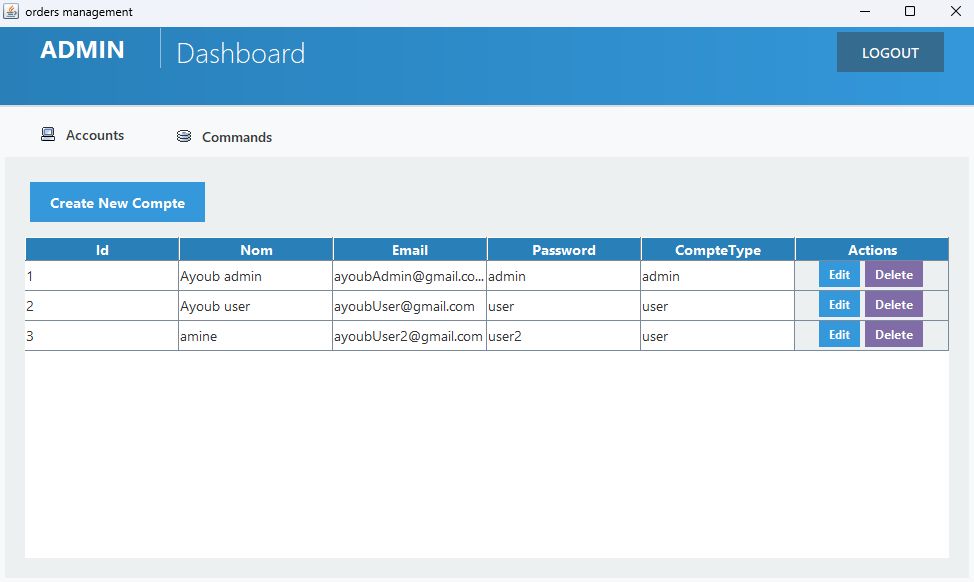Delete the Ayoub admin account
The height and width of the screenshot is (582, 974).
[x=894, y=275]
